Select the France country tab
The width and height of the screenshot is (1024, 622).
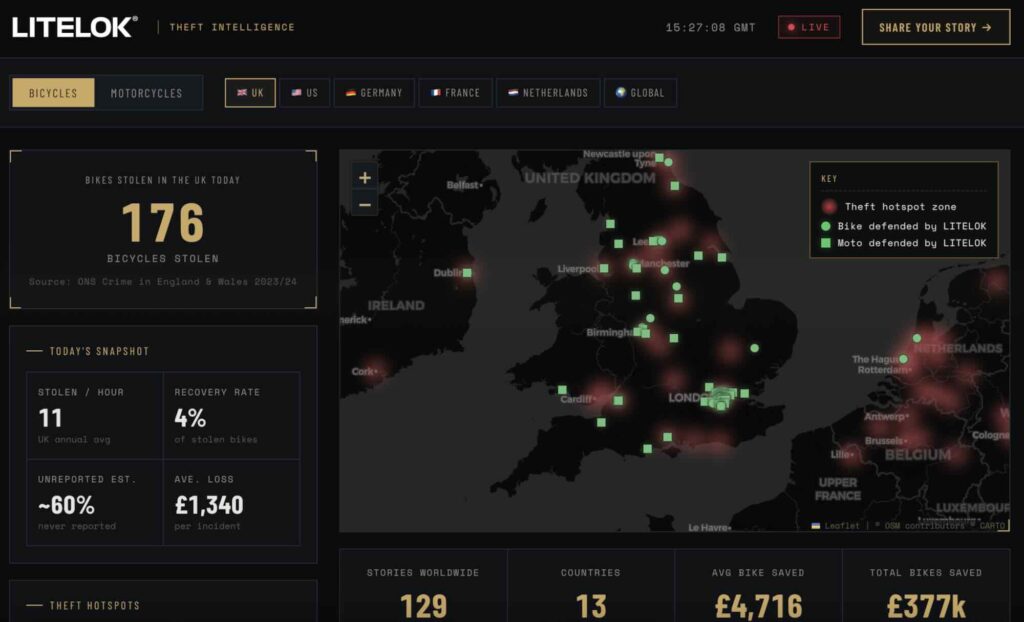(x=455, y=93)
